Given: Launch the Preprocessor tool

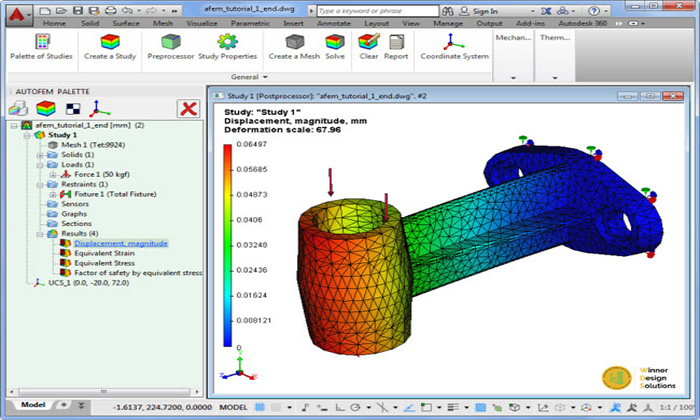Looking at the screenshot, I should point(171,47).
